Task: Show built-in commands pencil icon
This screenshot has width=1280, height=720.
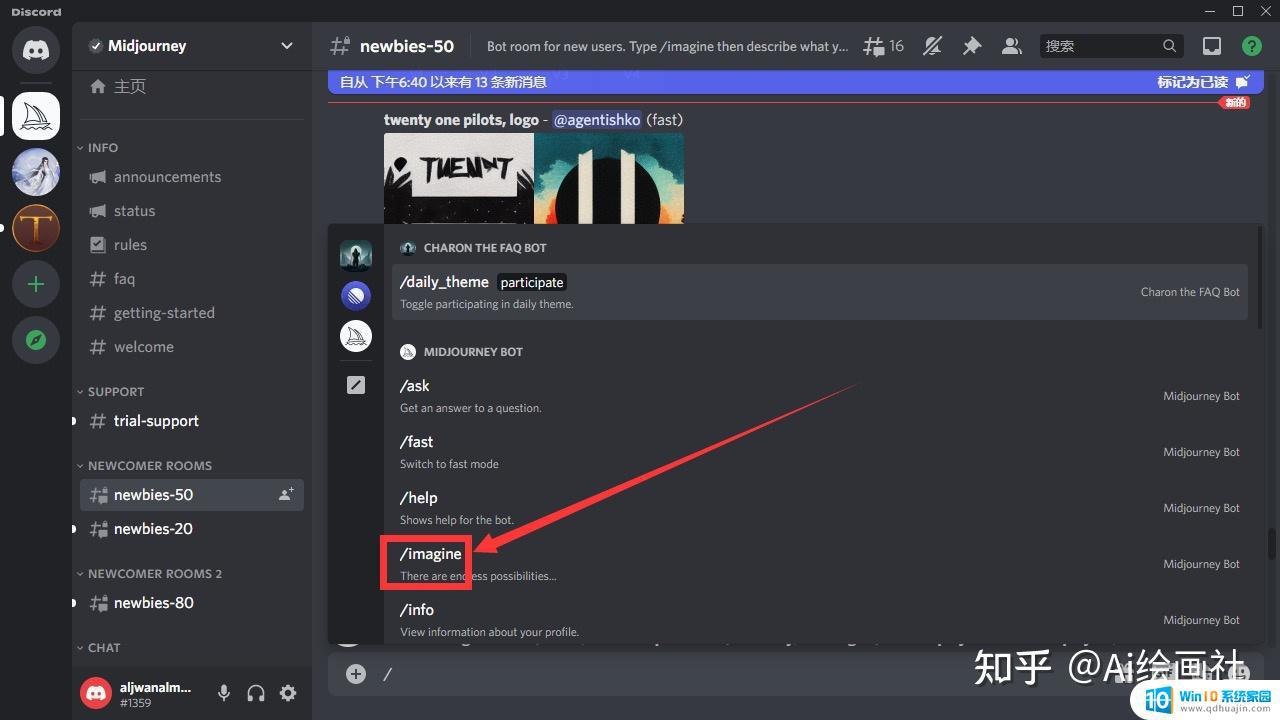Action: [x=356, y=385]
